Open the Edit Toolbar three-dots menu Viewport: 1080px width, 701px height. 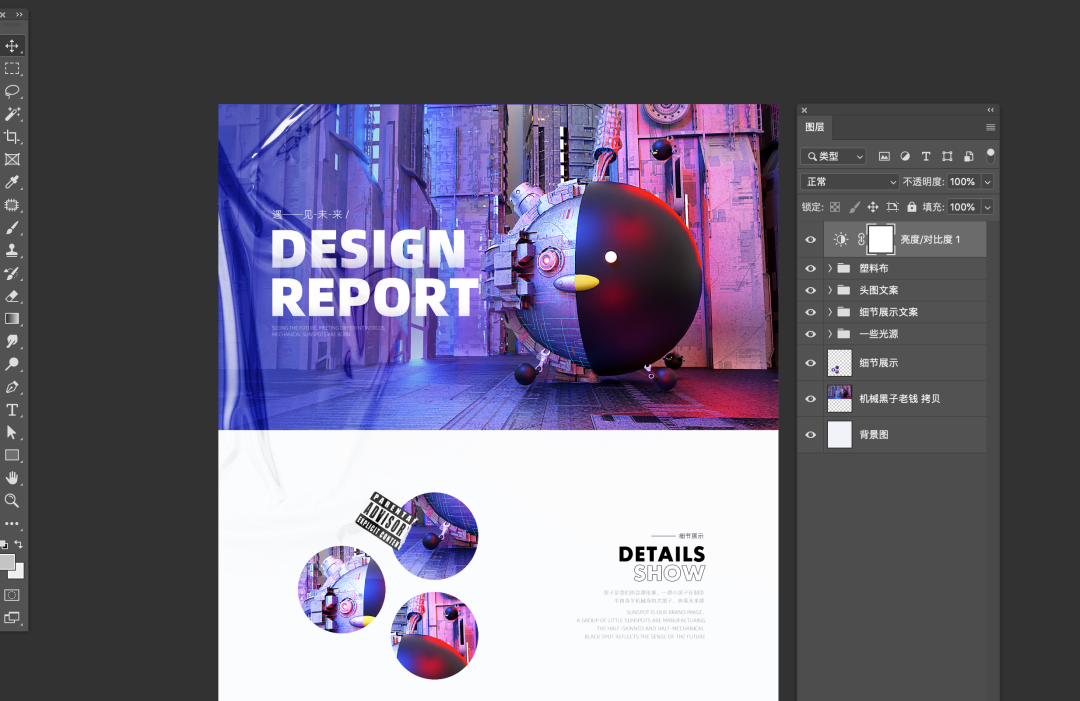tap(12, 523)
